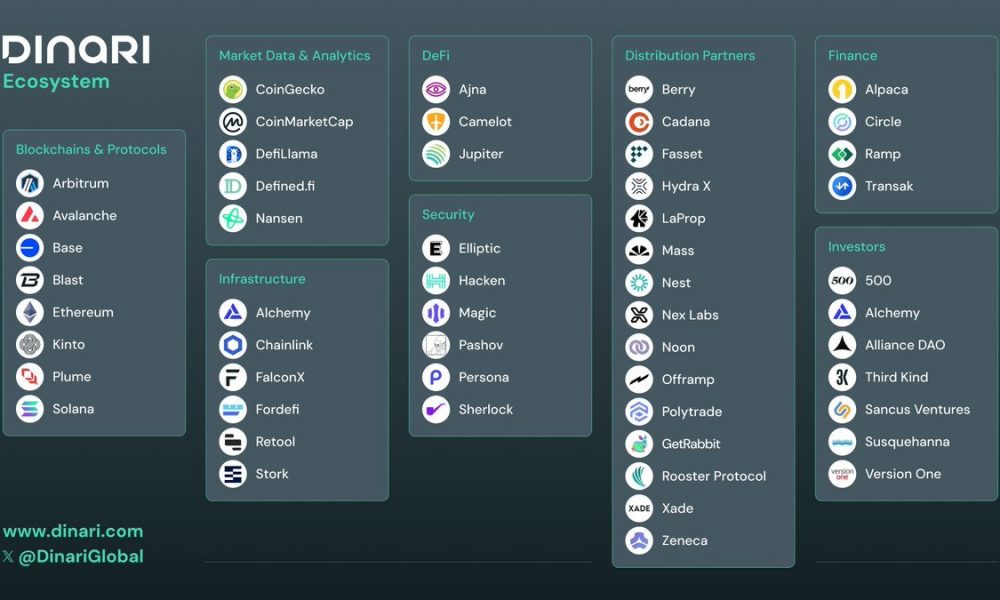Viewport: 1000px width, 600px height.
Task: Click the "Nest" partner label
Action: point(676,282)
